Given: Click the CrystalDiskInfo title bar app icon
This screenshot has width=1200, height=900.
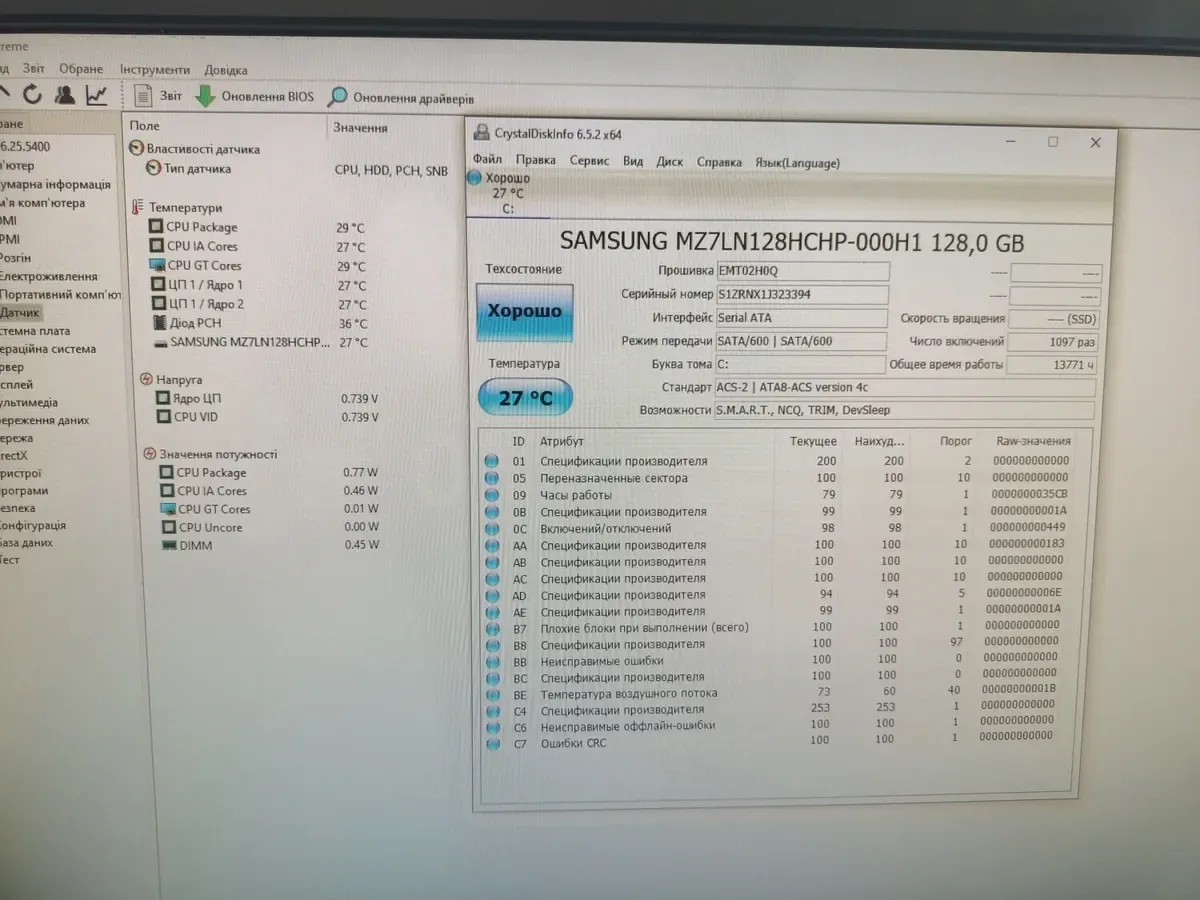Looking at the screenshot, I should (480, 134).
